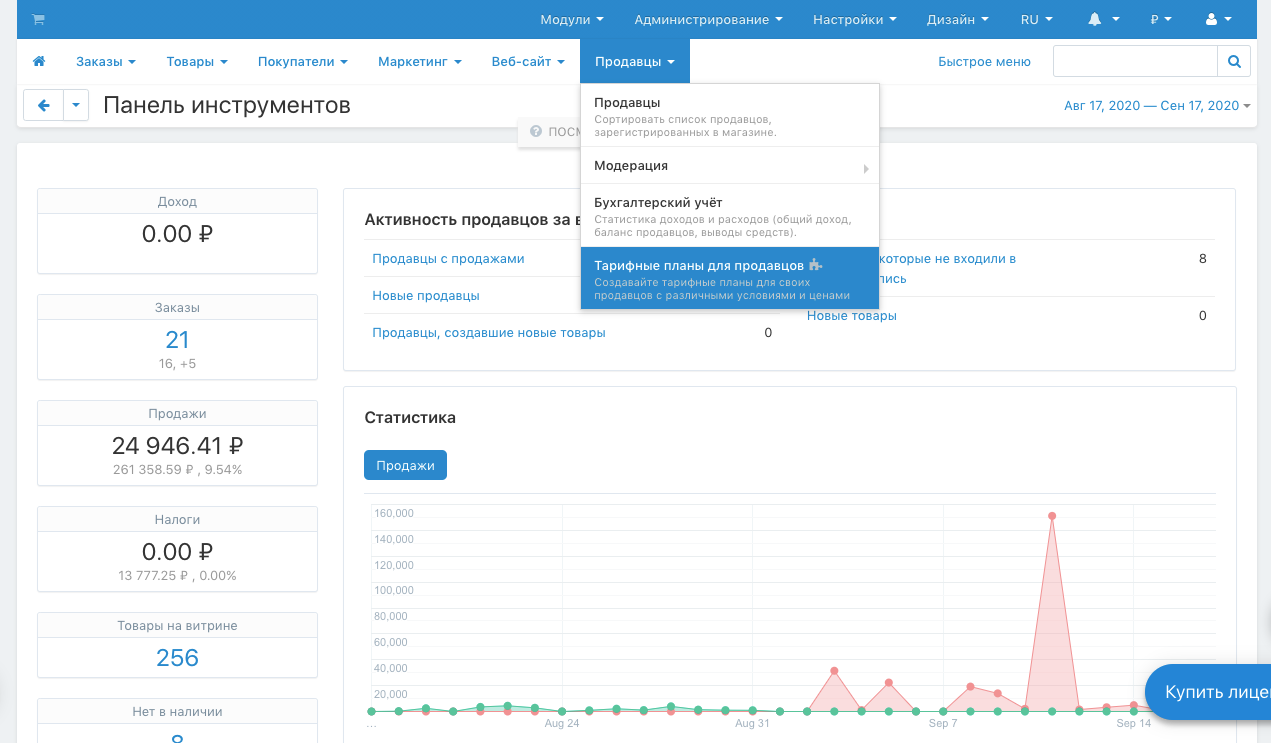Open the Дизайн dropdown
Screen dimensions: 1271x743
[x=957, y=19]
